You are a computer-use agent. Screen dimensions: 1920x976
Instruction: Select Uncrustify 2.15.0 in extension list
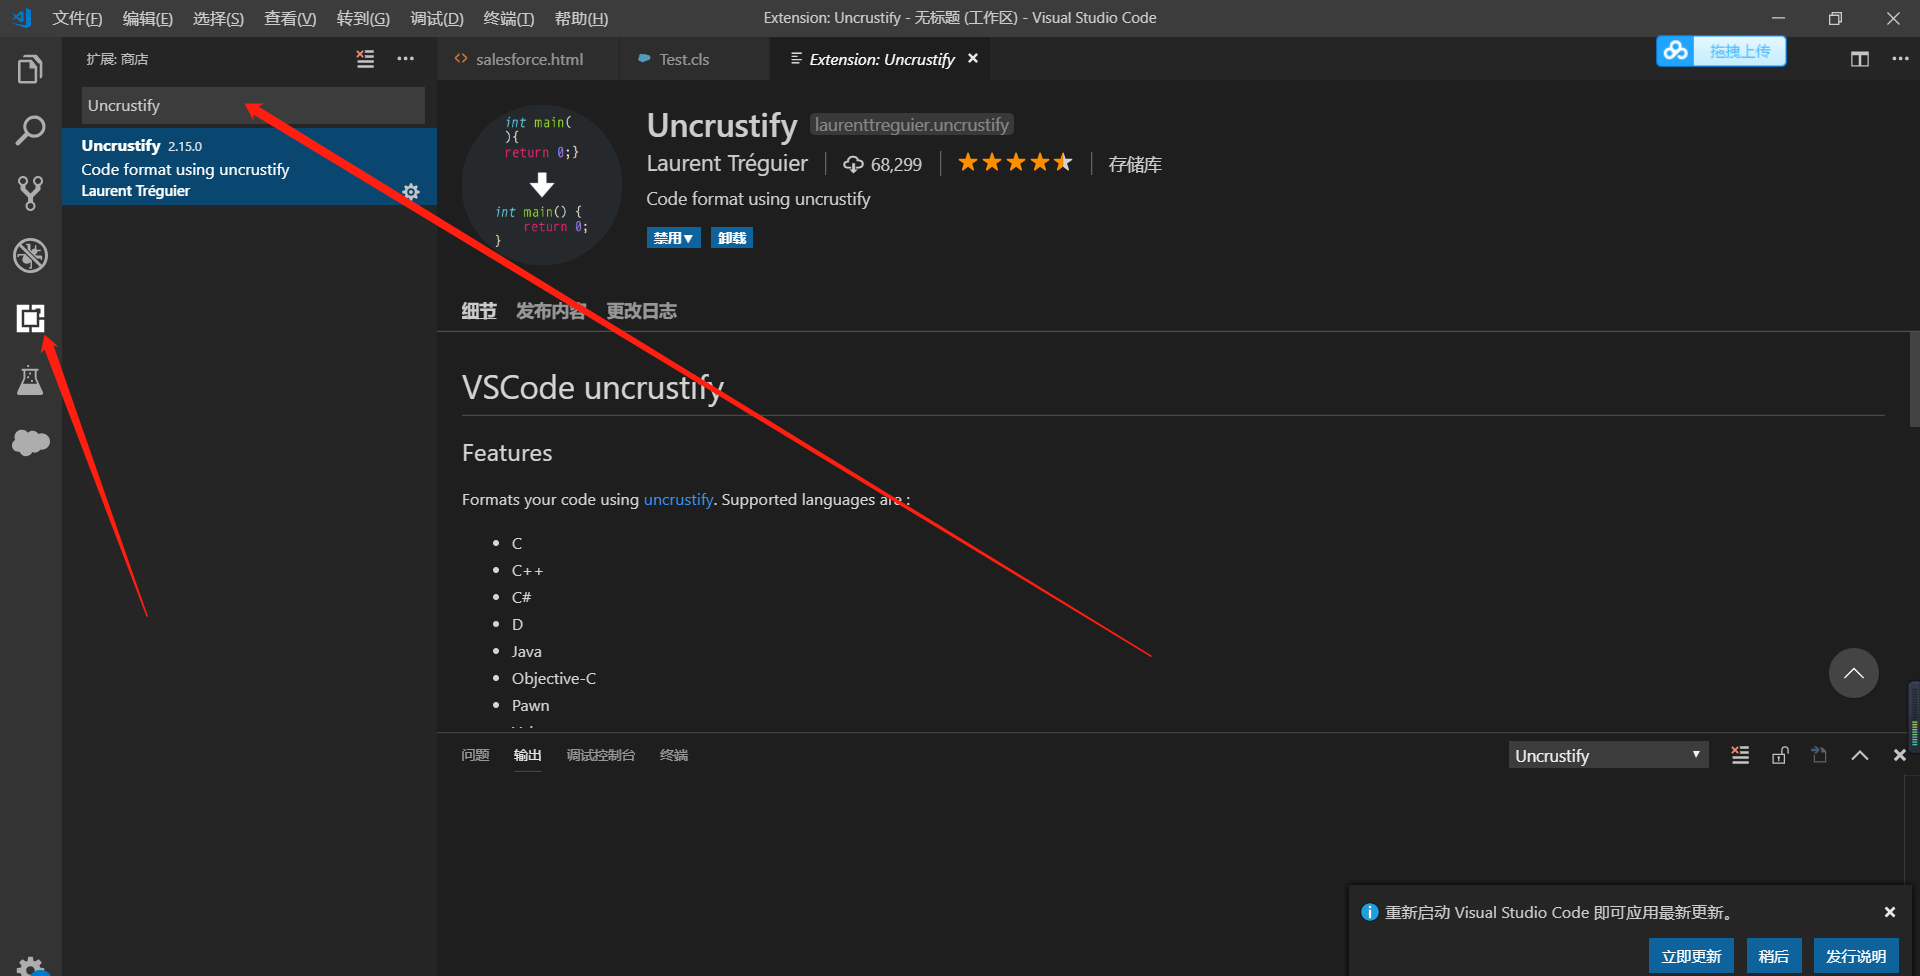pyautogui.click(x=249, y=167)
